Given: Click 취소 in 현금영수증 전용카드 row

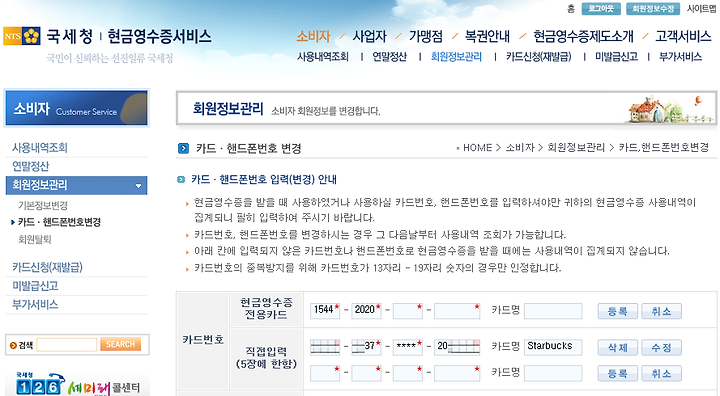Looking at the screenshot, I should 661,311.
